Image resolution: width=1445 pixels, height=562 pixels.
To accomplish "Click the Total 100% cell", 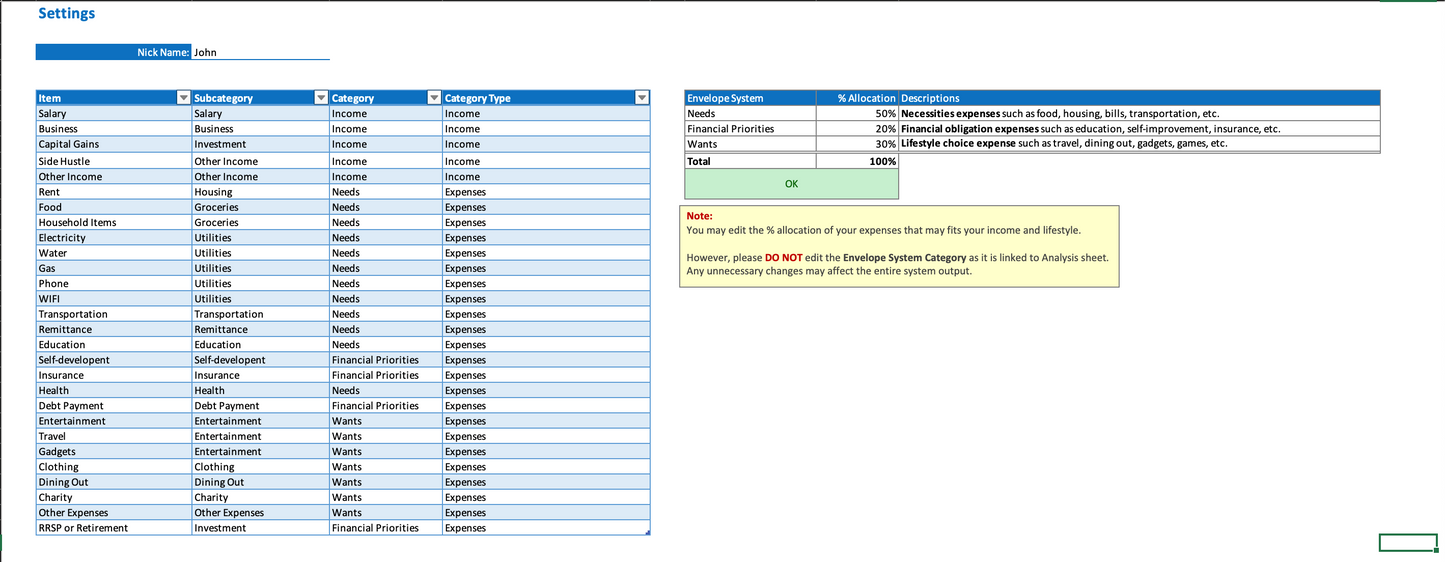I will 857,161.
